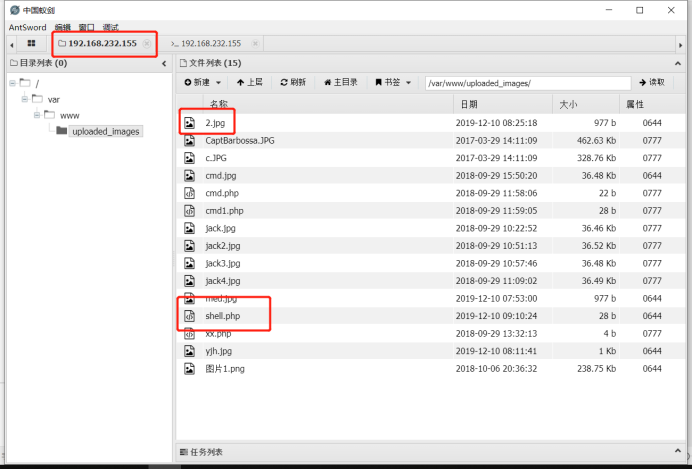Click the tab bar right scroll arrow

click(680, 45)
